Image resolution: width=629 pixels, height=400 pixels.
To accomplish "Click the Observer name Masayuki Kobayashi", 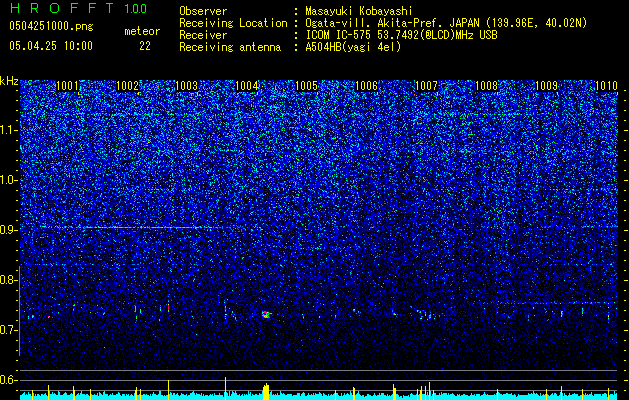I will pyautogui.click(x=359, y=11).
